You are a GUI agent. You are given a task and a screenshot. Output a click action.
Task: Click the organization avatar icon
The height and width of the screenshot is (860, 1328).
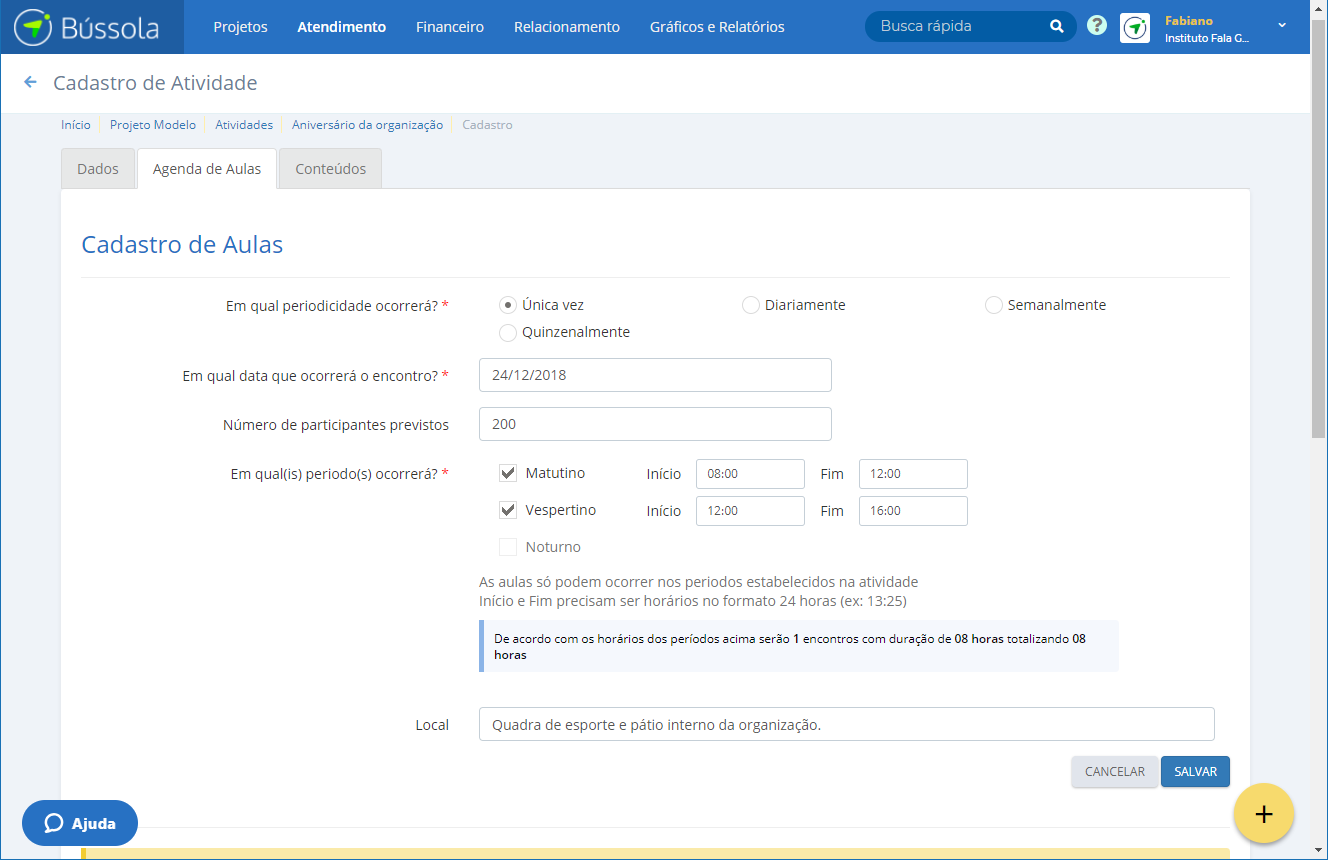point(1135,28)
